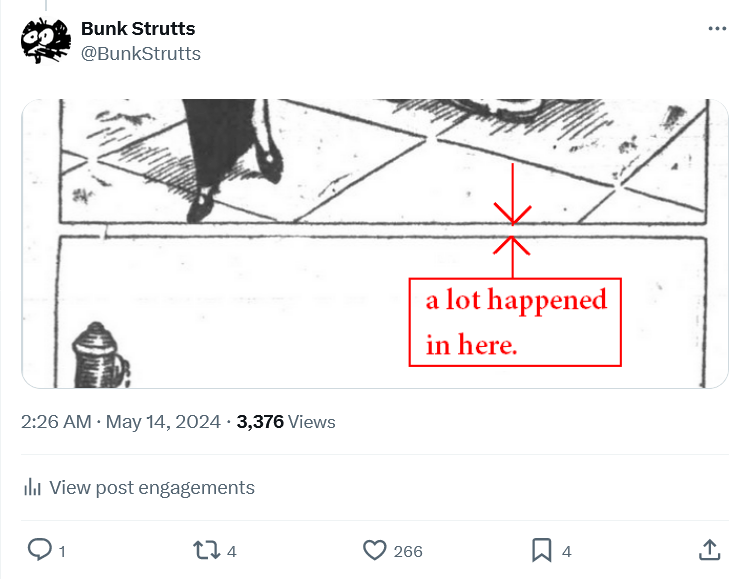Click the 266 likes count

pos(407,551)
